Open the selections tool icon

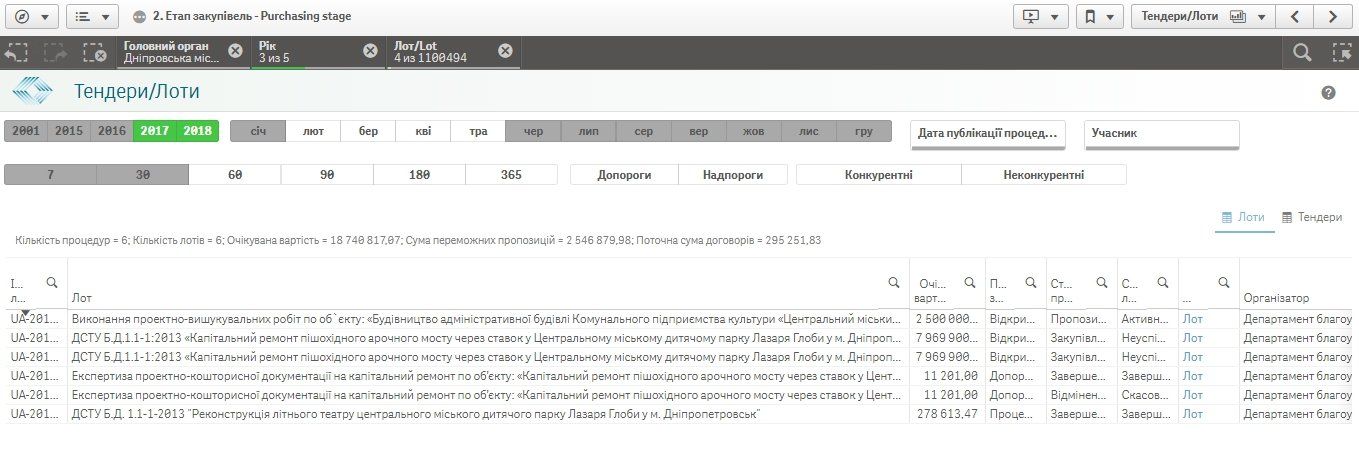click(1342, 53)
